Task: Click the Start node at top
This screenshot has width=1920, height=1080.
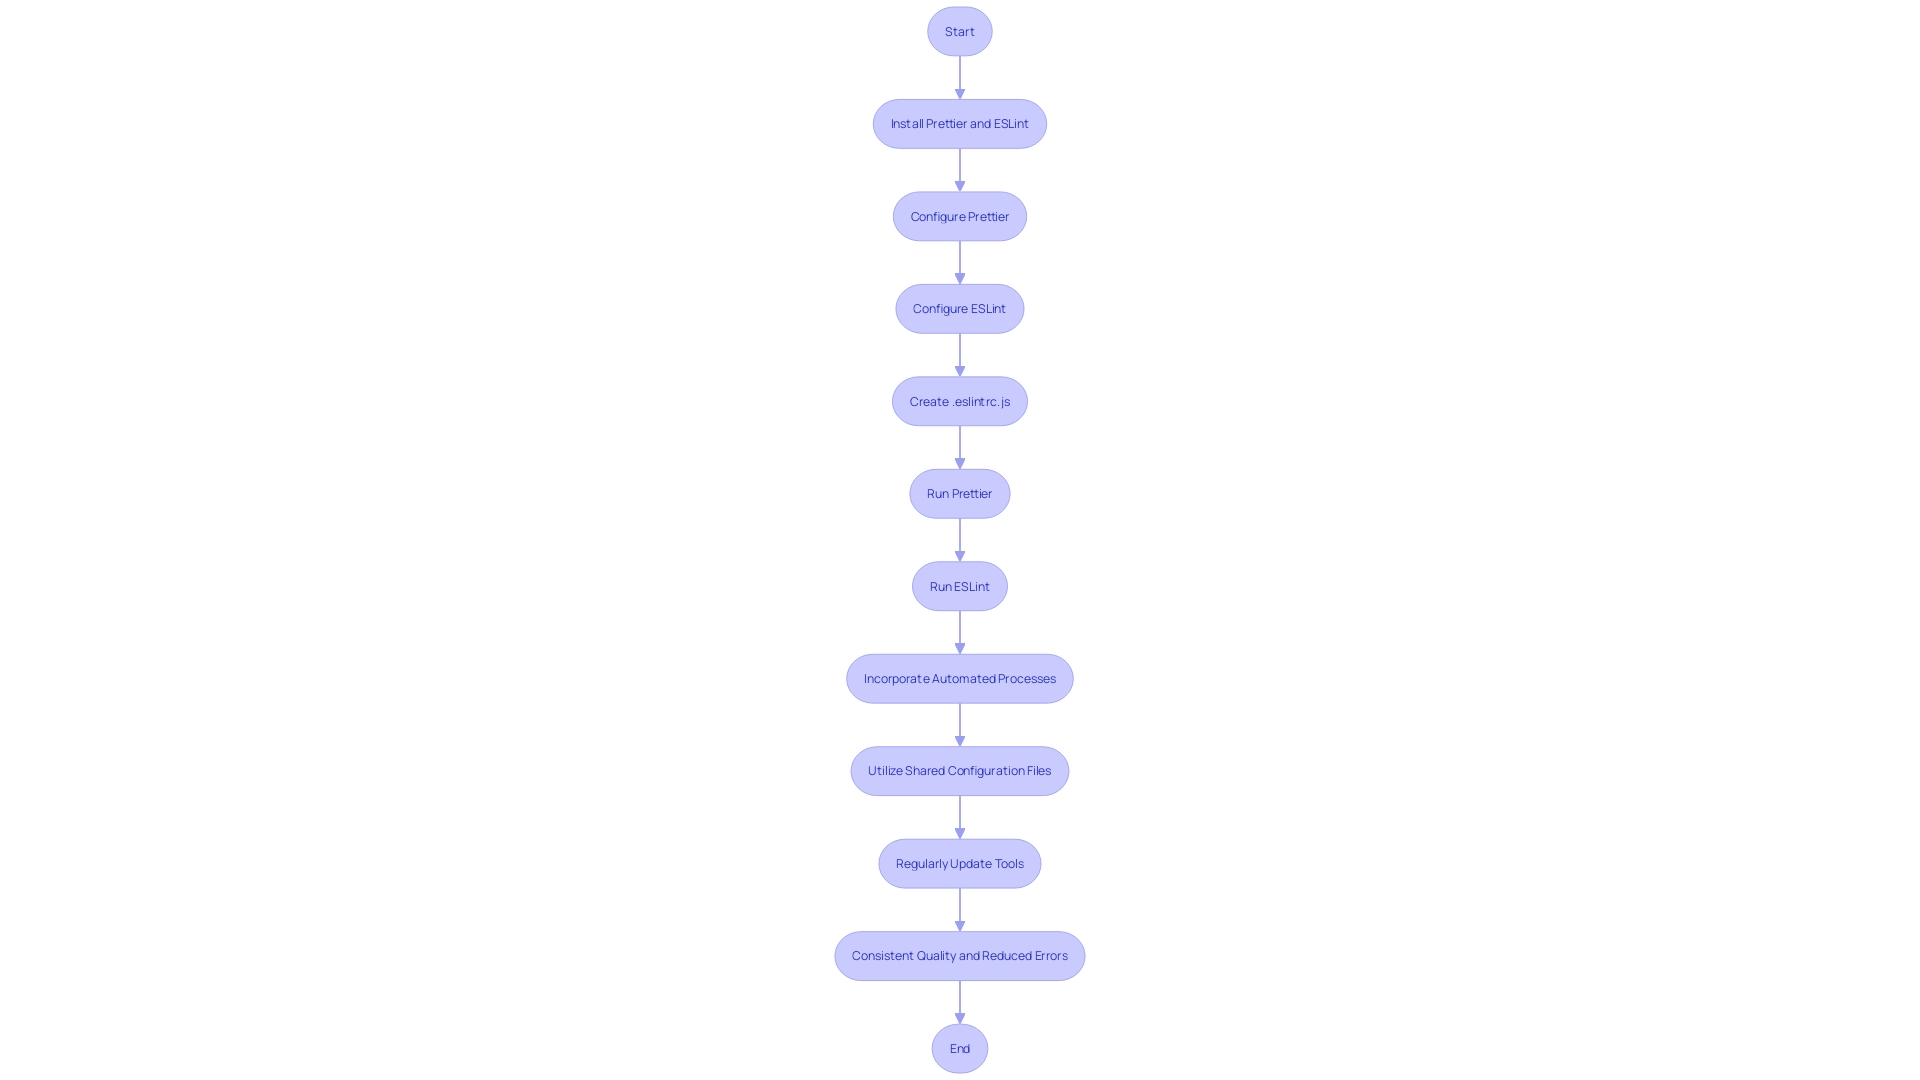Action: click(x=959, y=30)
